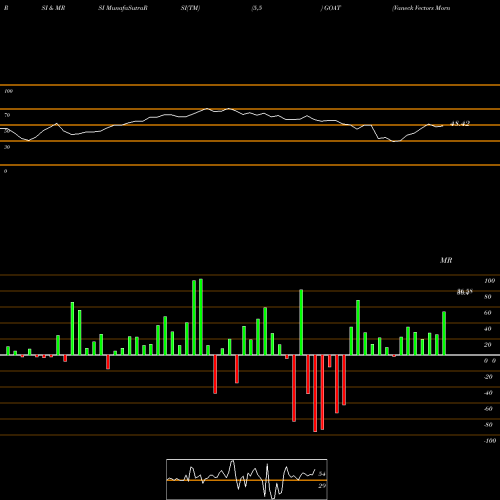Click the -20 label on the MR axis

coord(488,377)
